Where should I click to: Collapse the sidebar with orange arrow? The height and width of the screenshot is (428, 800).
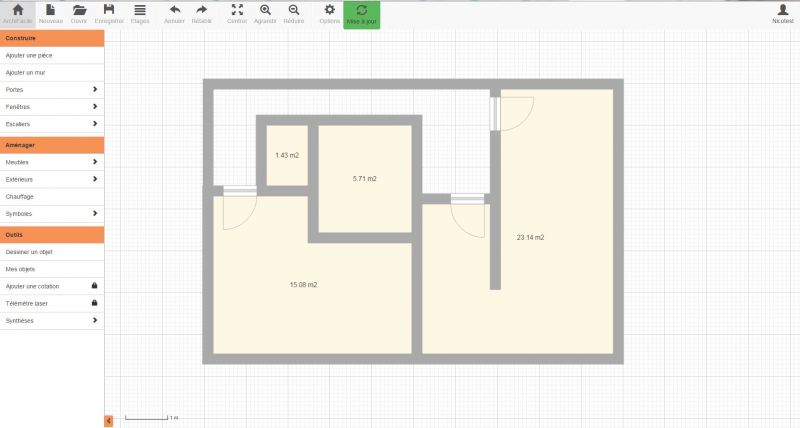(x=109, y=421)
